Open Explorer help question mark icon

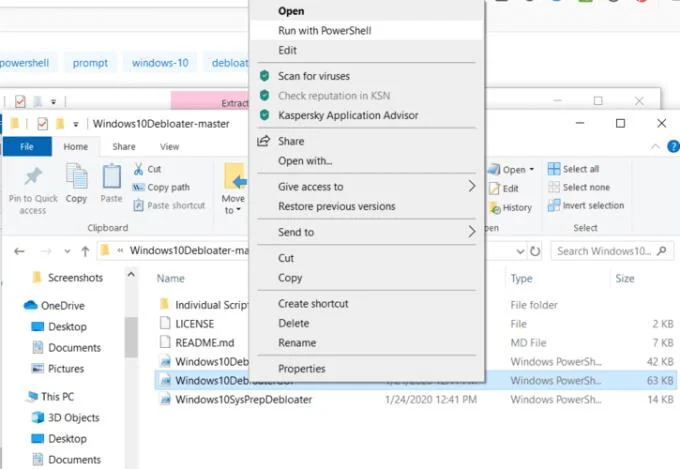click(673, 147)
